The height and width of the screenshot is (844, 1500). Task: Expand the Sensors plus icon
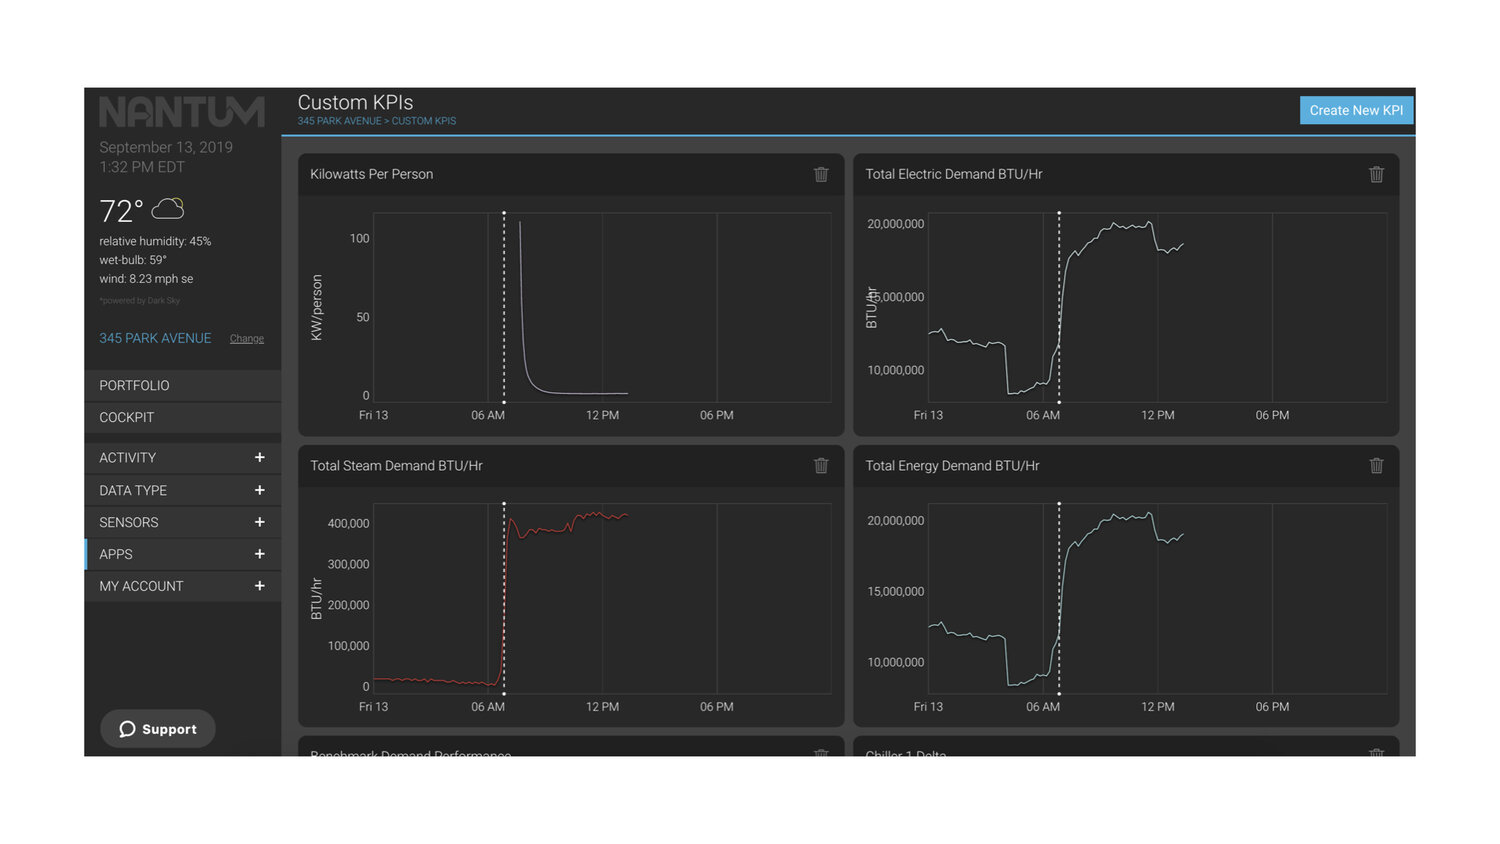pyautogui.click(x=260, y=522)
